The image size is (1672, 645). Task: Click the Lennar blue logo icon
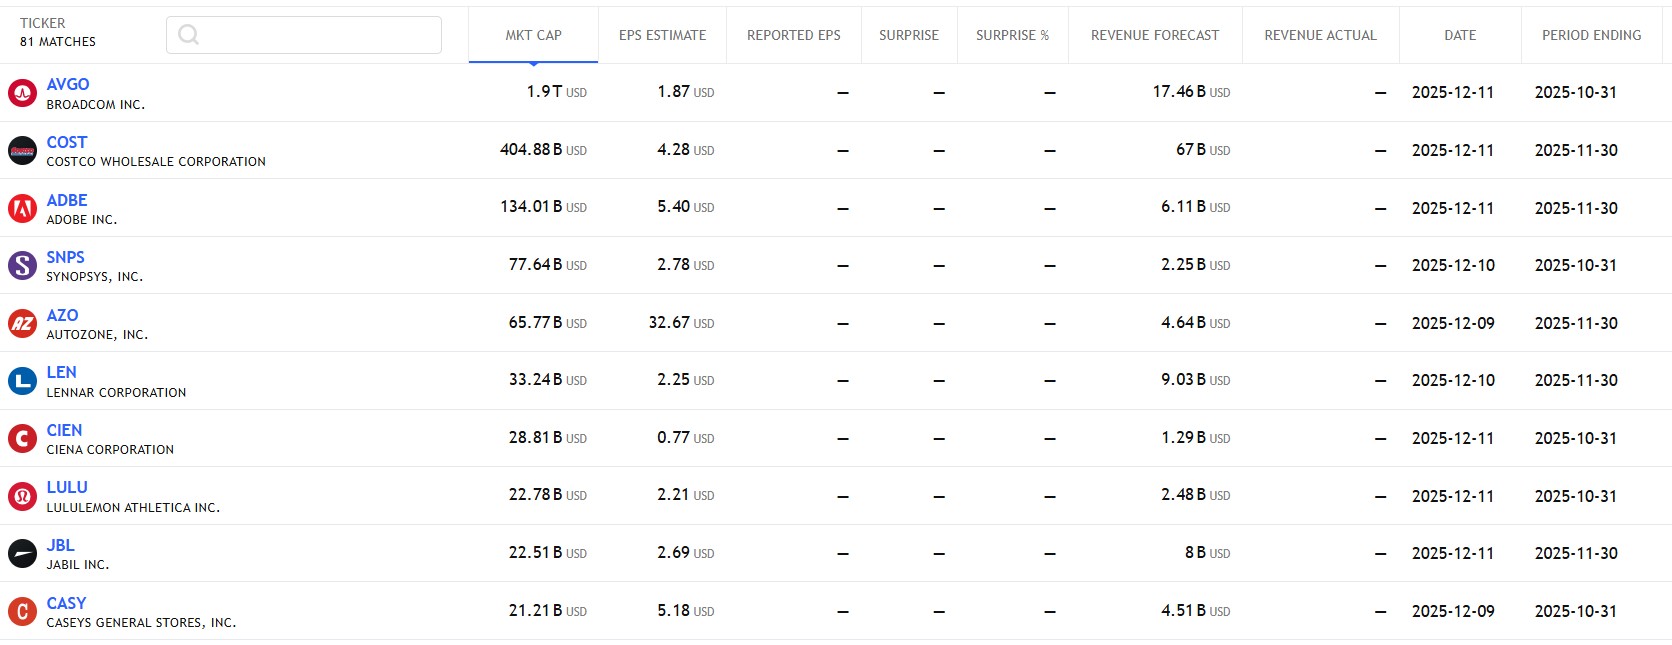pyautogui.click(x=22, y=381)
